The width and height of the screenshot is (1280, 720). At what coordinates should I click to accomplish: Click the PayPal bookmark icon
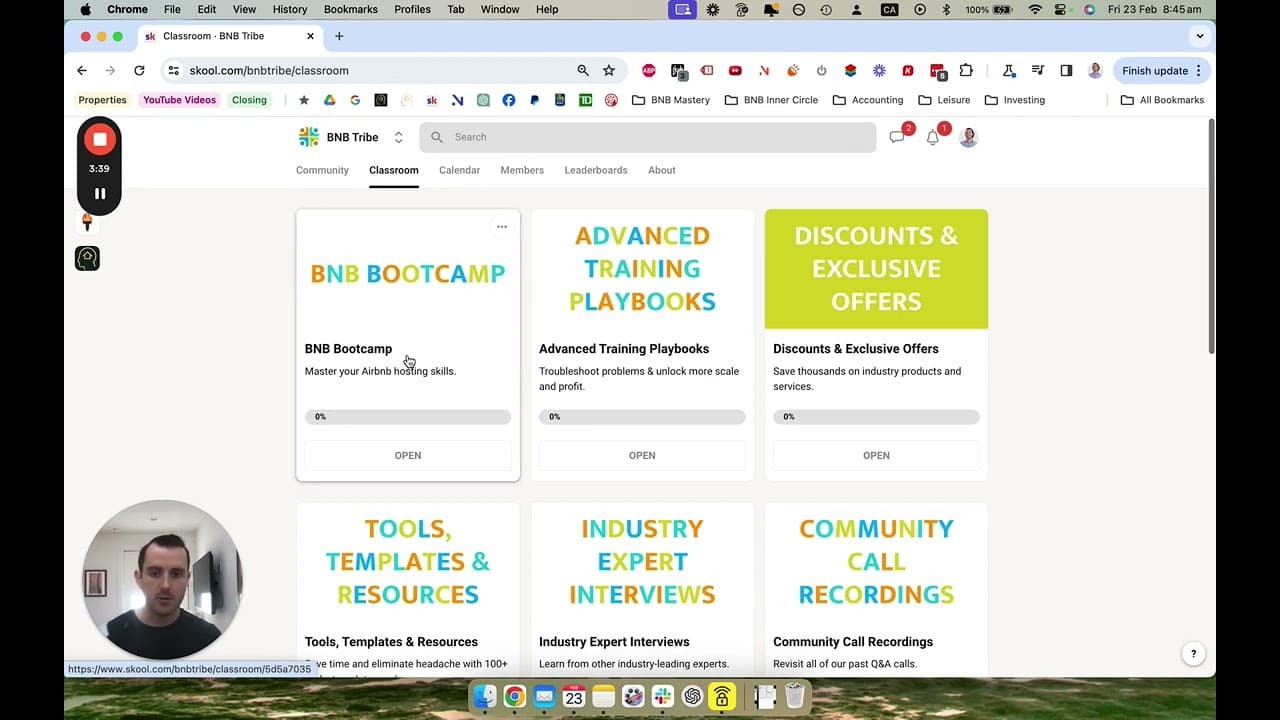click(x=535, y=100)
